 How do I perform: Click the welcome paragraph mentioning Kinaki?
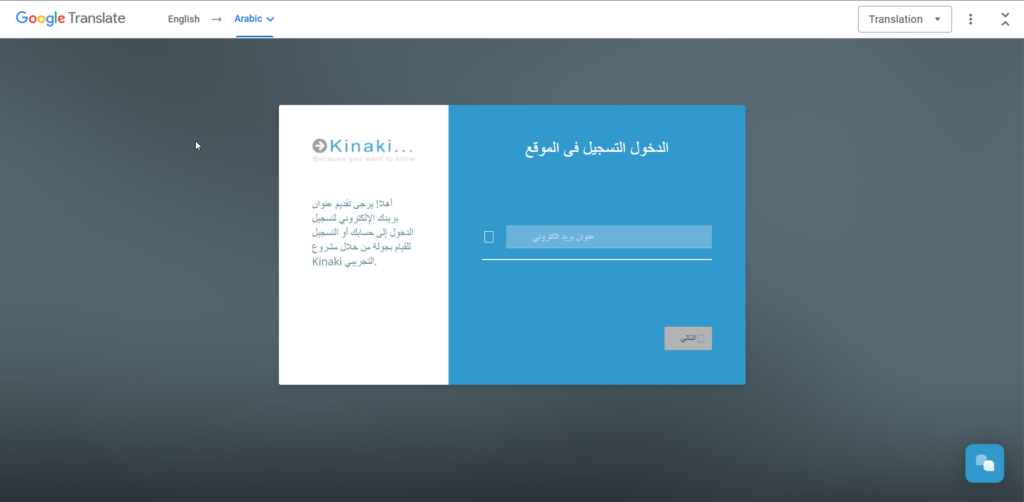point(363,232)
